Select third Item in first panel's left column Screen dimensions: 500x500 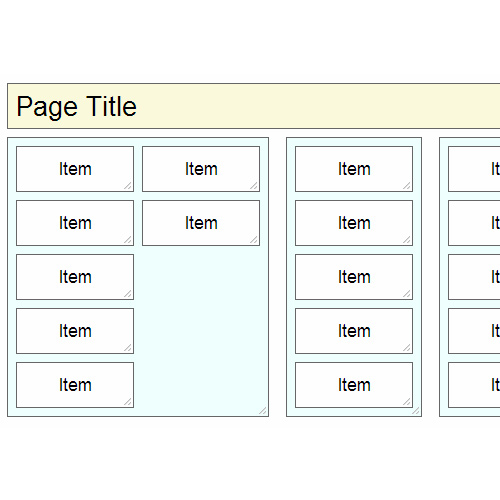pyautogui.click(x=75, y=277)
